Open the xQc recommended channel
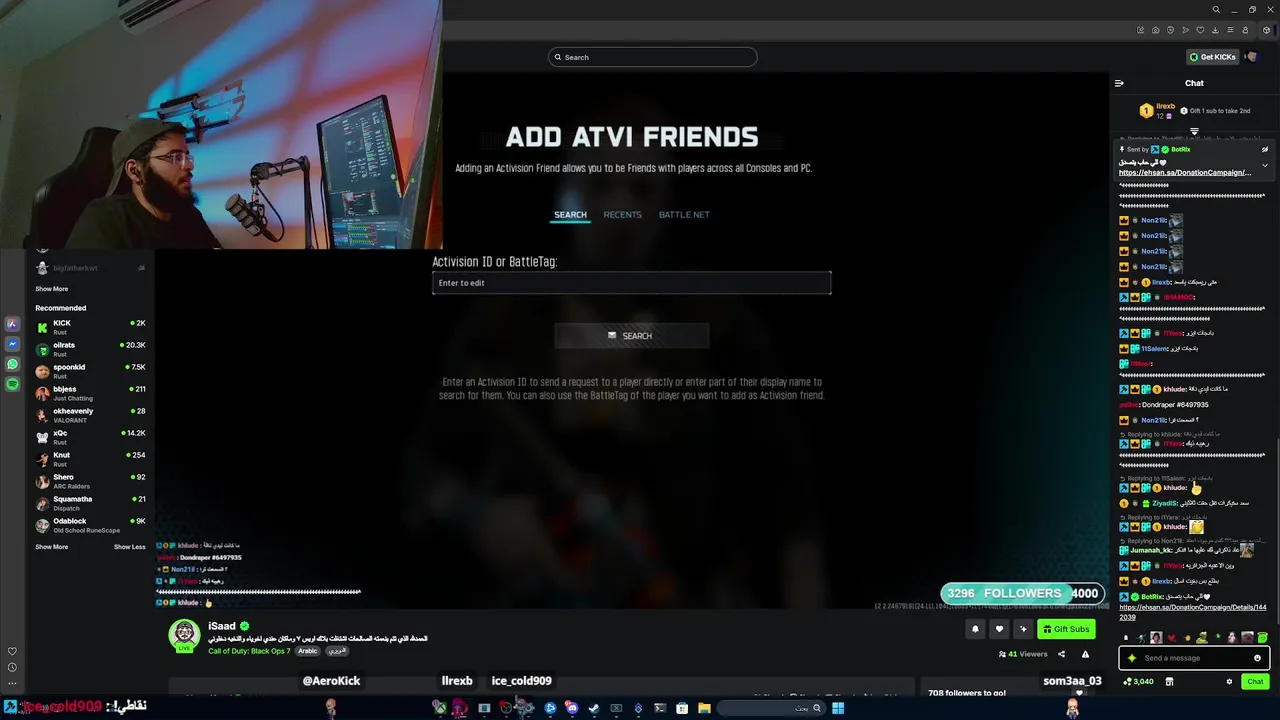The height and width of the screenshot is (720, 1280). click(x=90, y=437)
